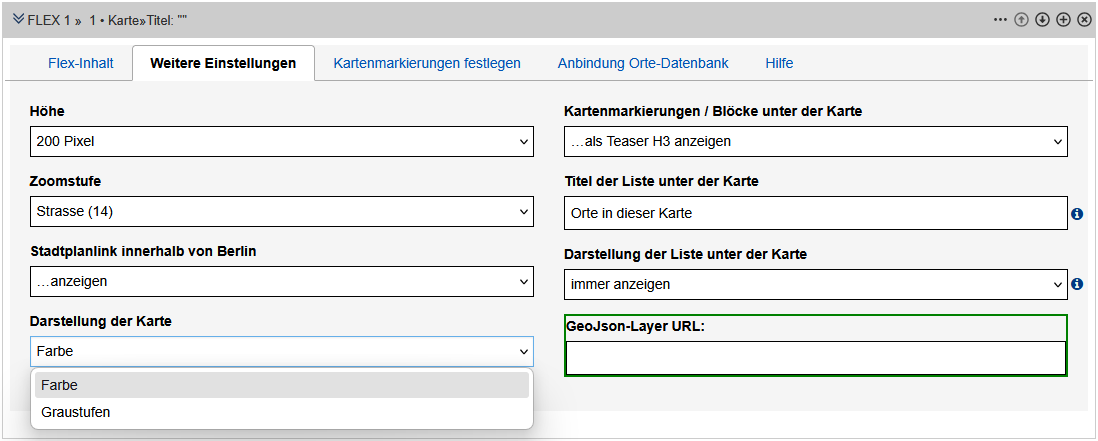The width and height of the screenshot is (1098, 441).
Task: Go to the Anbindung Orte-Datenbank tab
Action: pyautogui.click(x=643, y=63)
